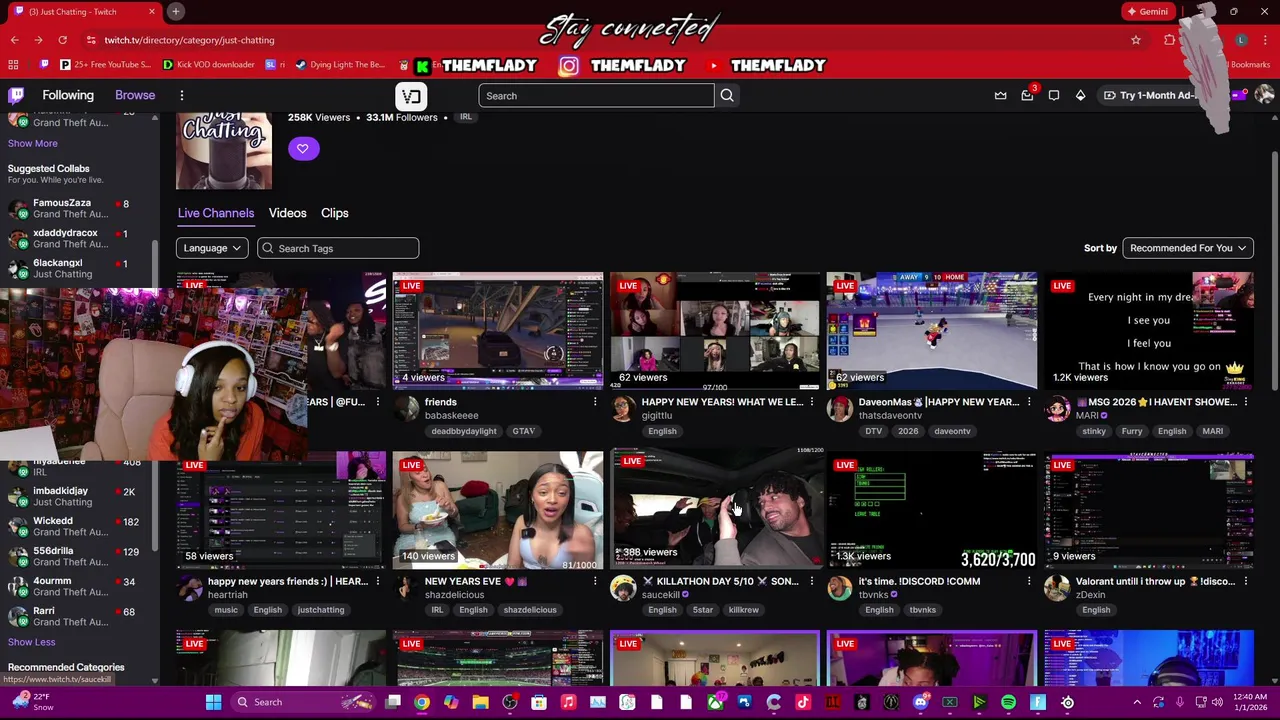
Task: Open shazdelicious NEW YEARS EVE thumbnail
Action: click(498, 509)
